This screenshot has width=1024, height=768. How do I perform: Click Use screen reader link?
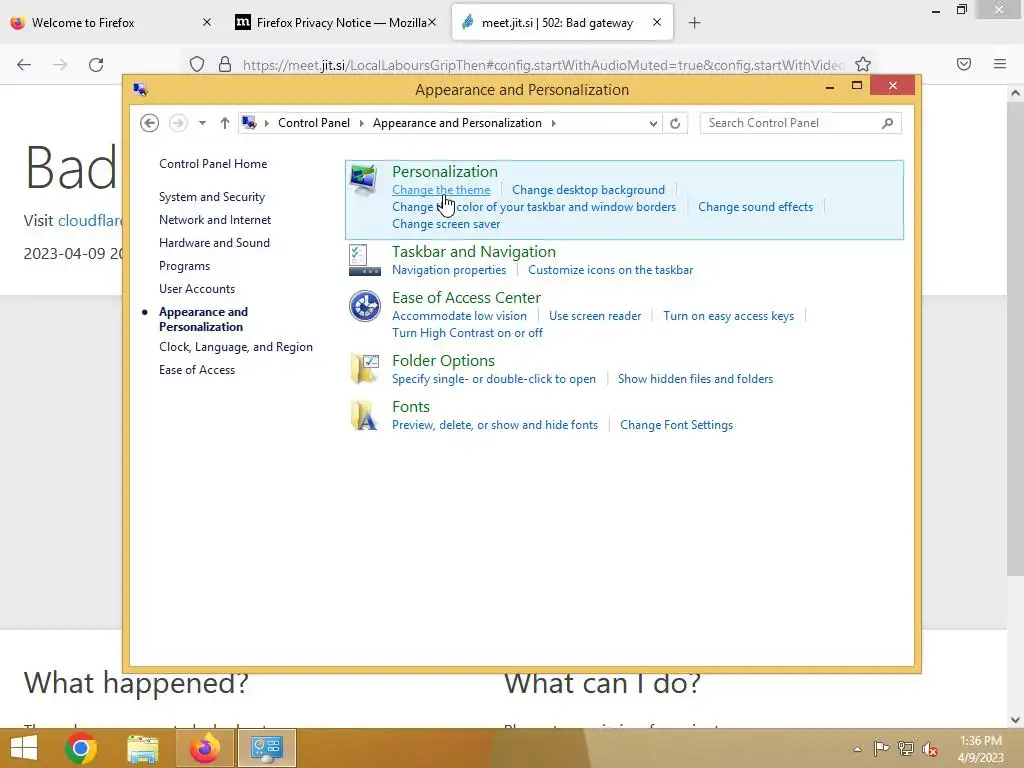pyautogui.click(x=595, y=315)
